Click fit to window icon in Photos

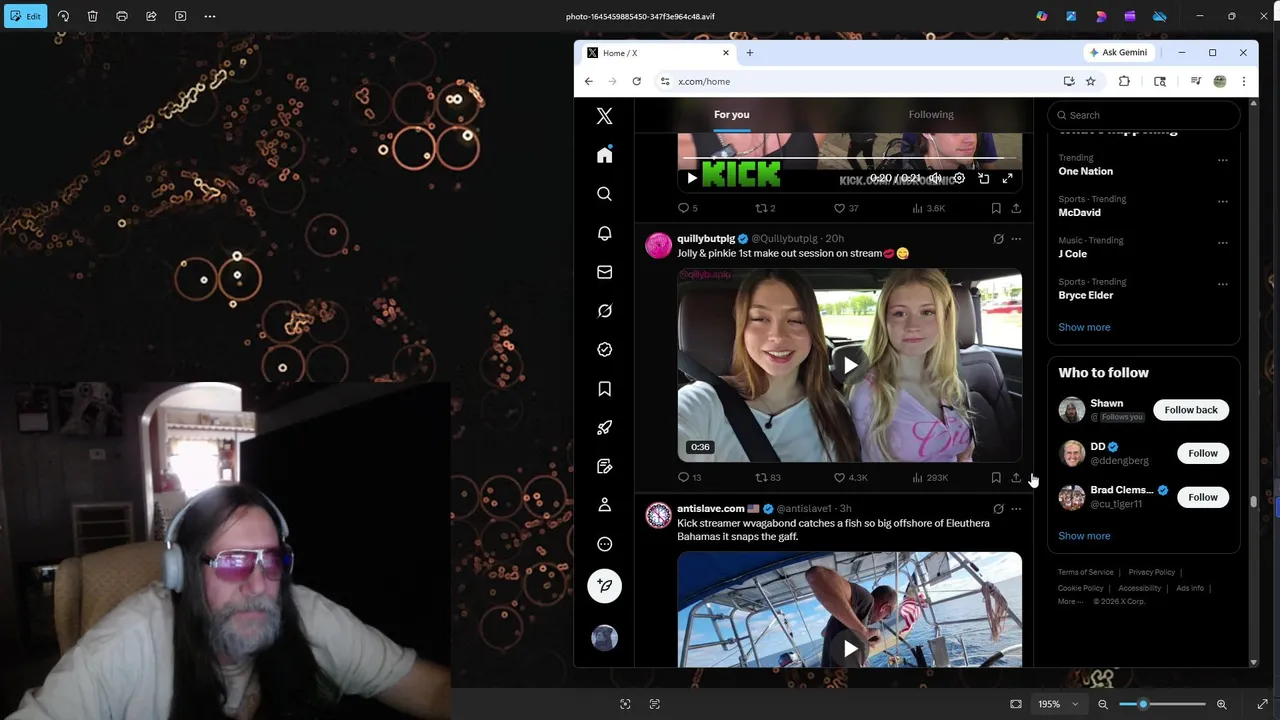click(1016, 704)
